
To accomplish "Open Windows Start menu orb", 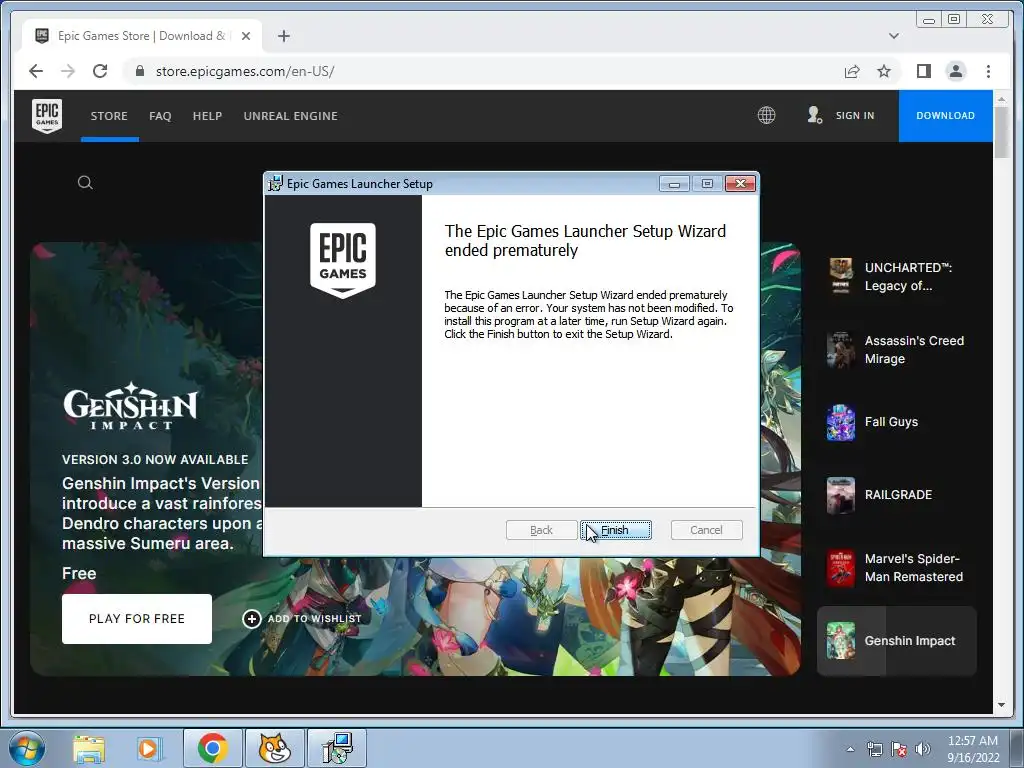I will [x=27, y=748].
